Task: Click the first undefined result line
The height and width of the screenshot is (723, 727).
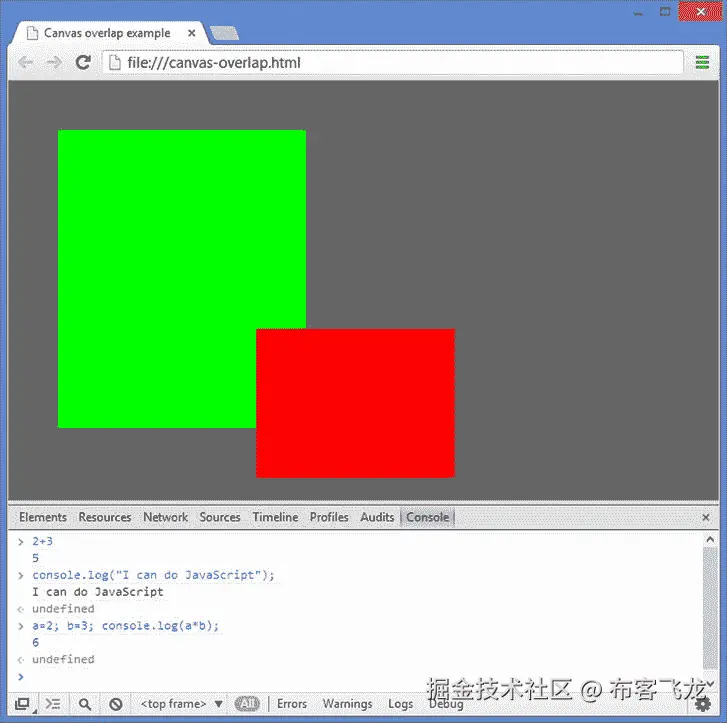Action: 63,608
